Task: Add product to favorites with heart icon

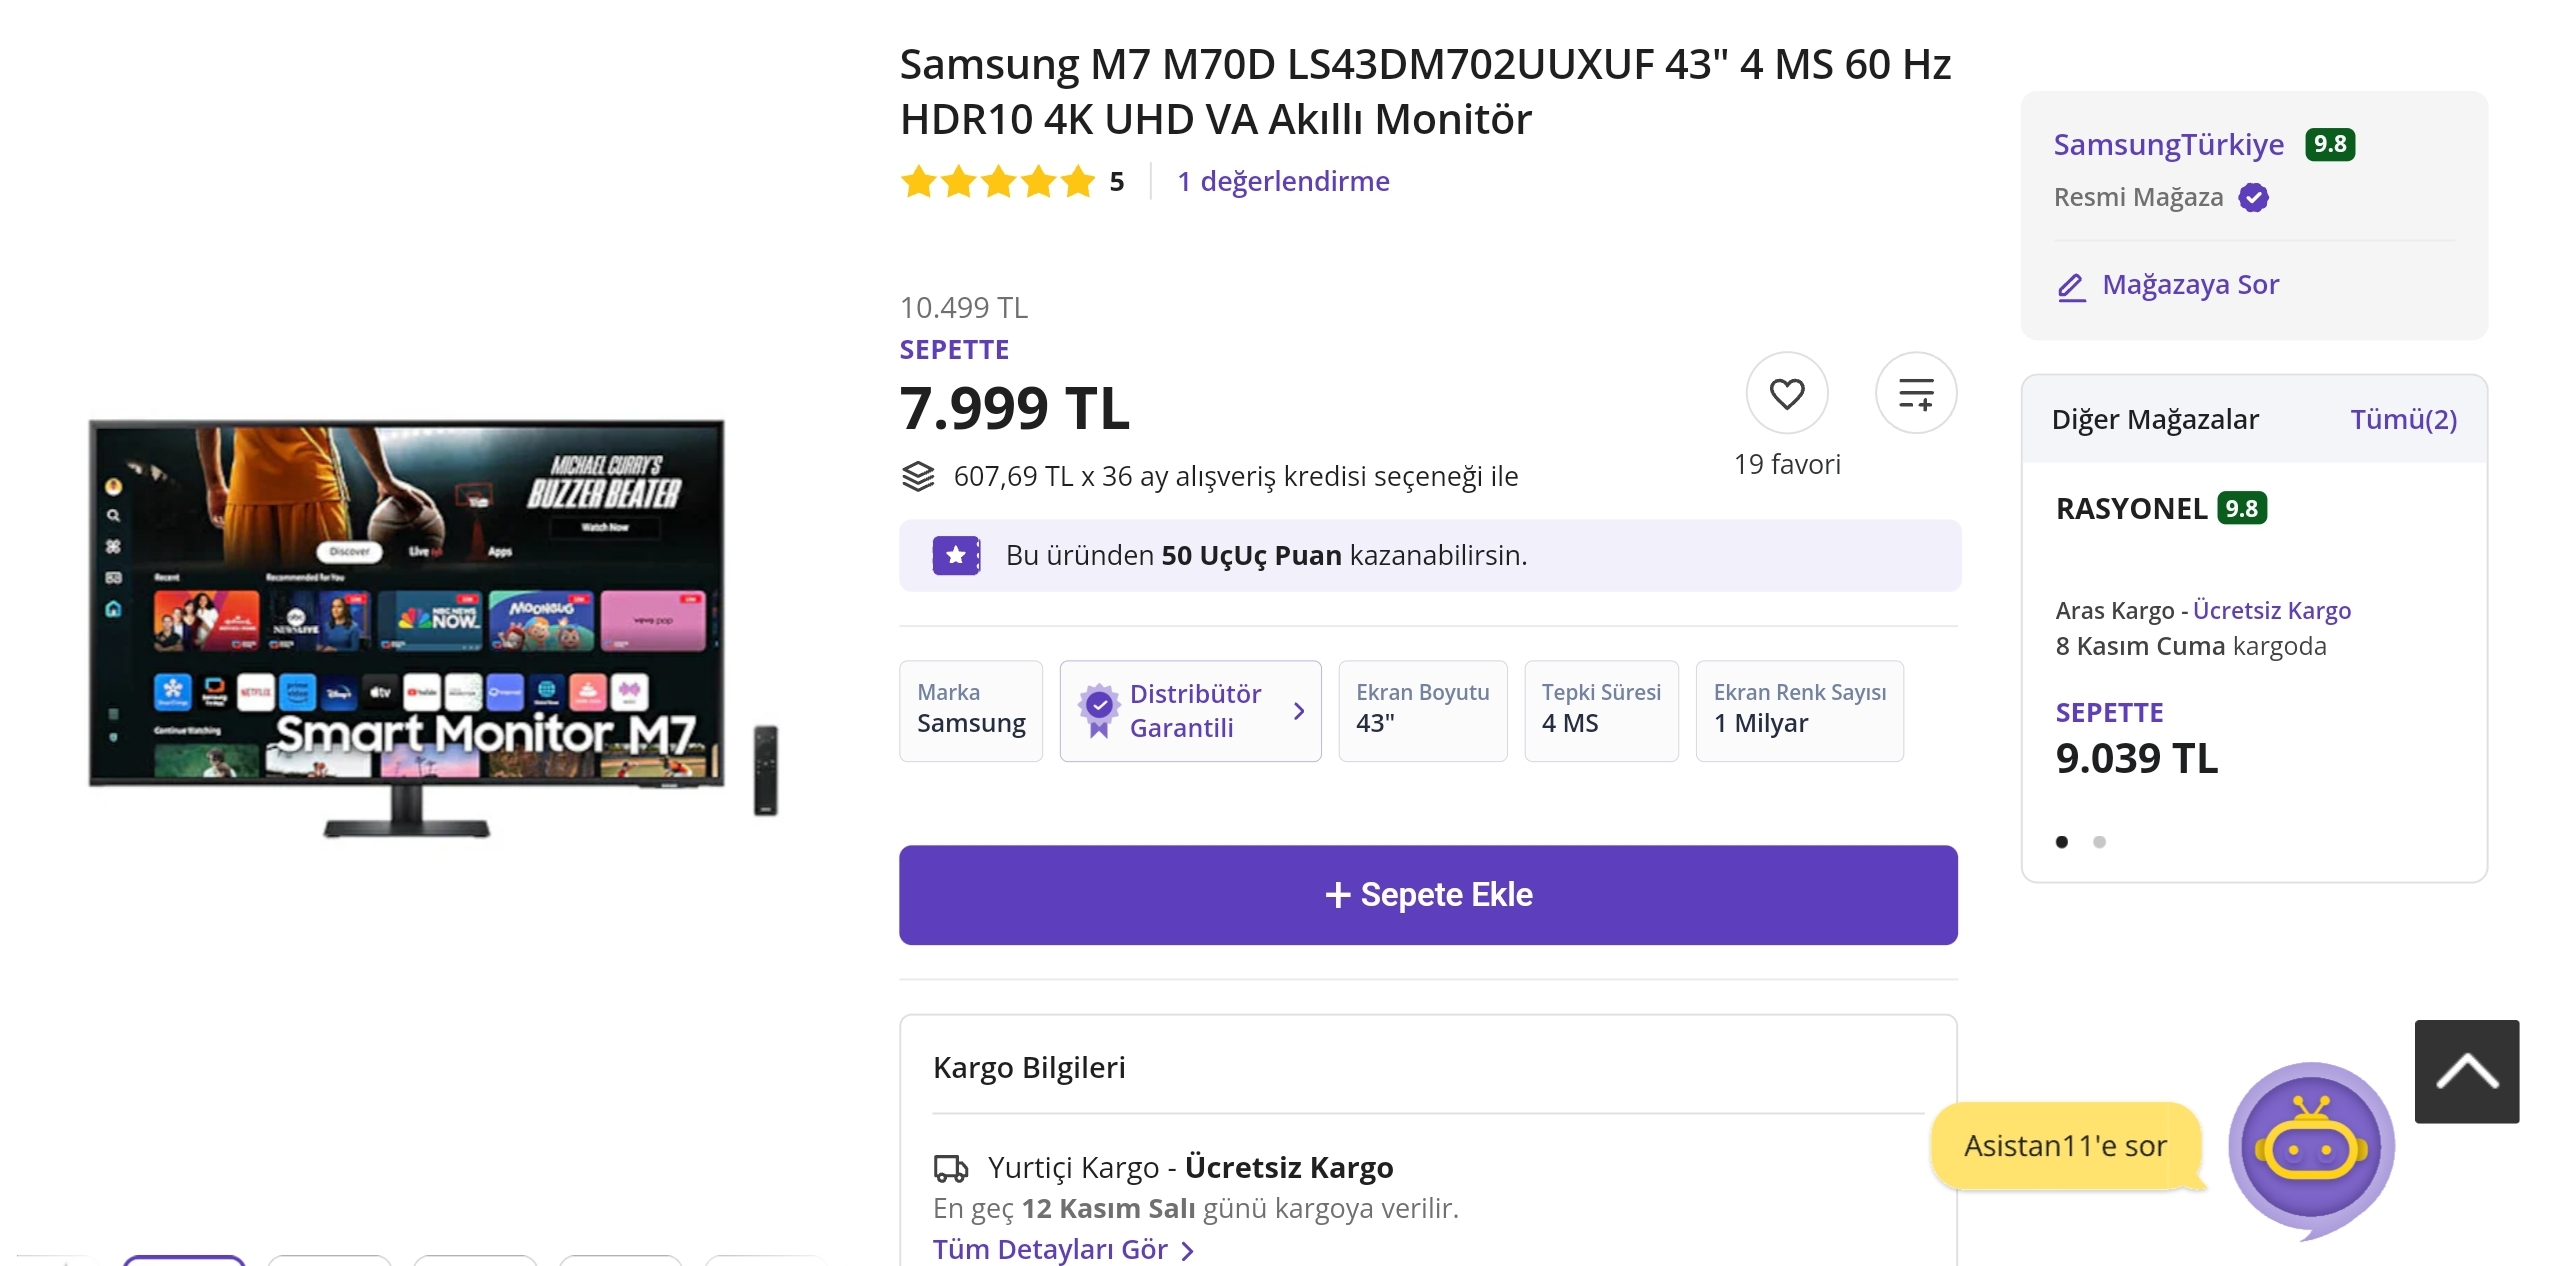Action: click(x=1786, y=393)
